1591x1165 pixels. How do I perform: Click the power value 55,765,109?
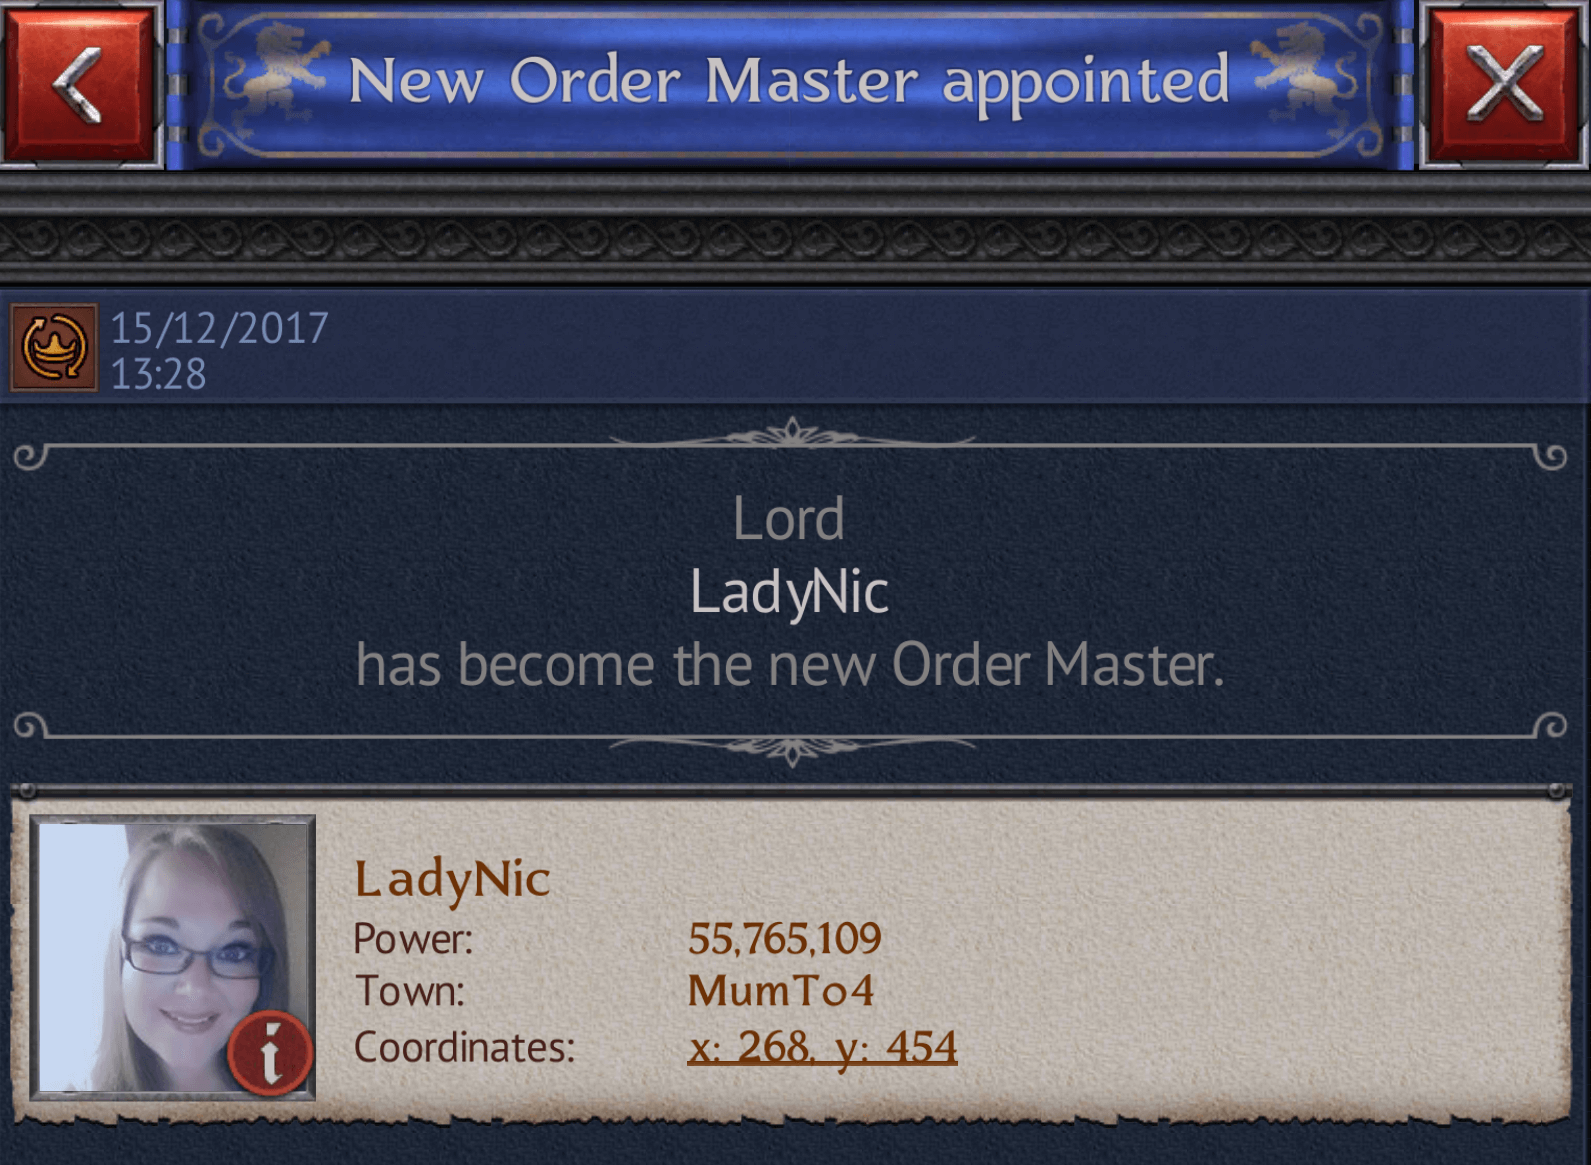coord(784,938)
